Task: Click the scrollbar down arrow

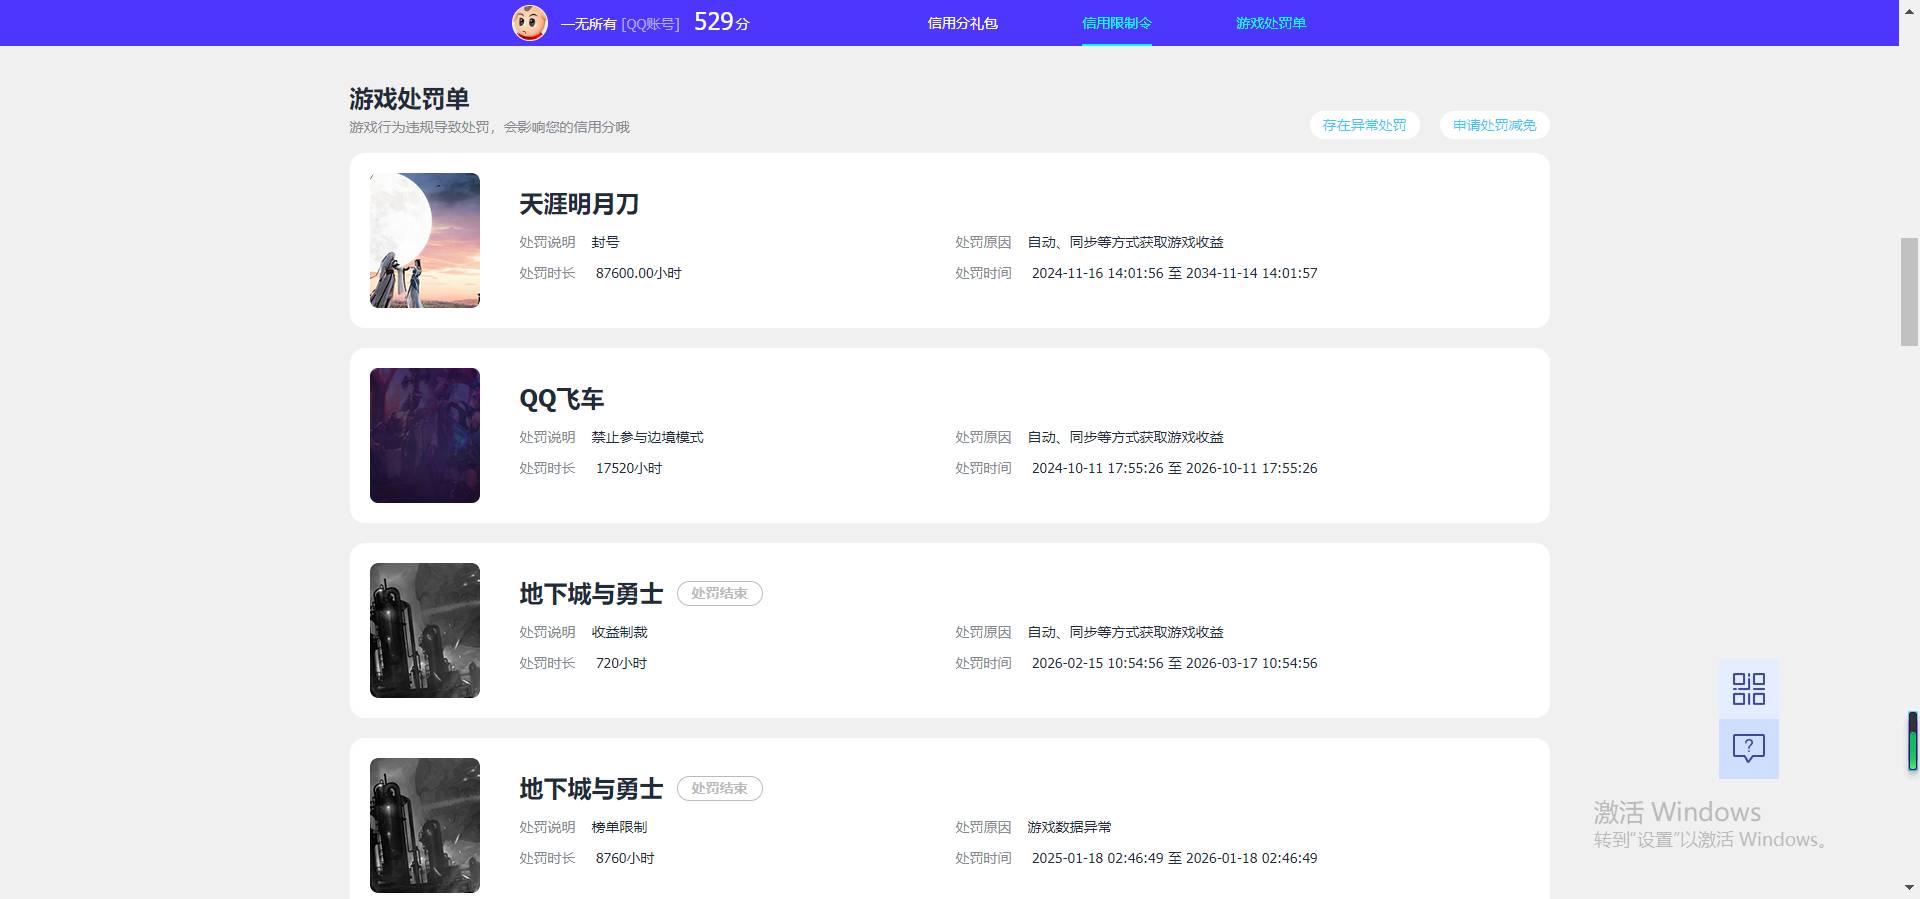Action: pos(1909,888)
